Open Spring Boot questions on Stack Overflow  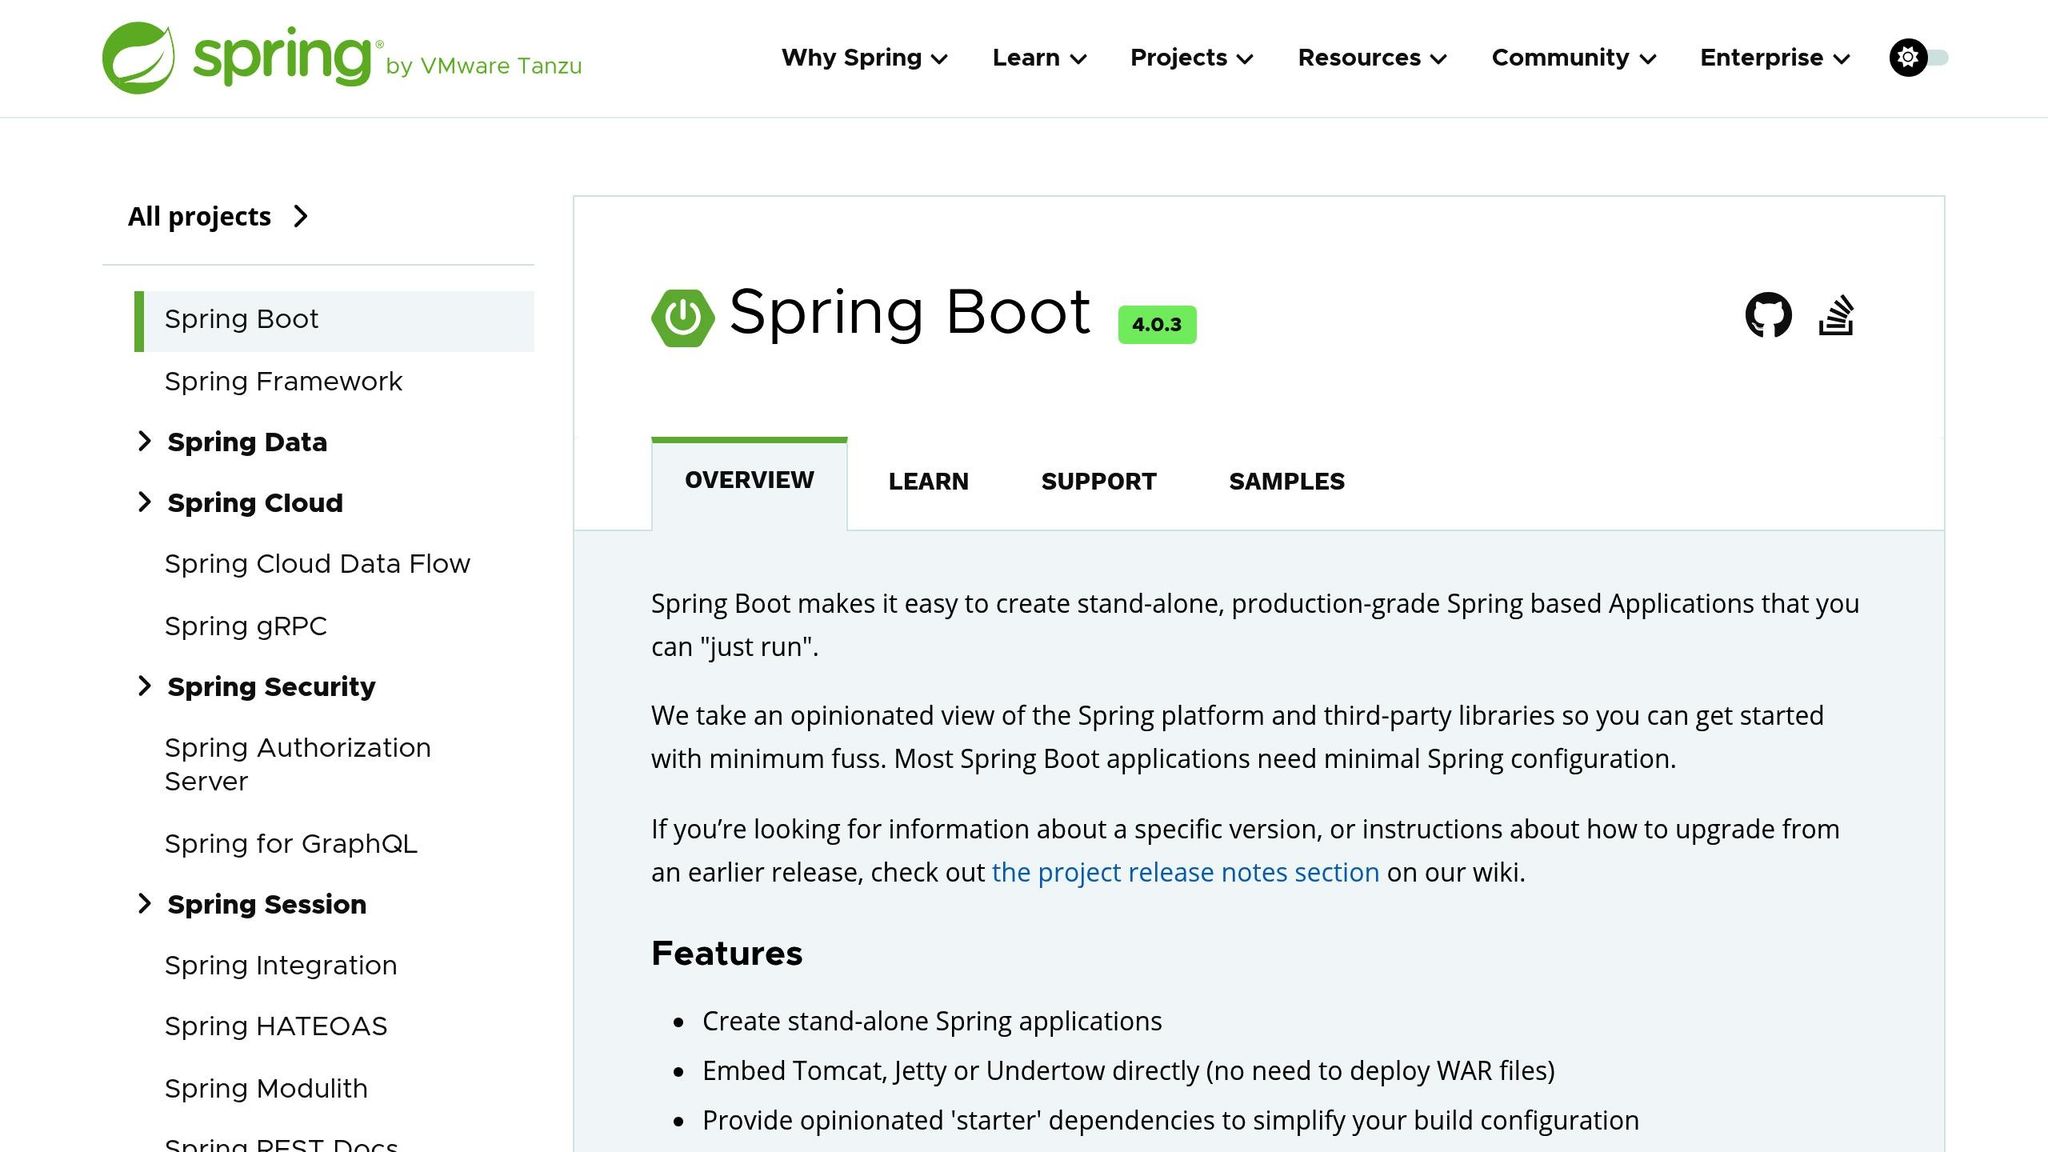click(x=1837, y=314)
